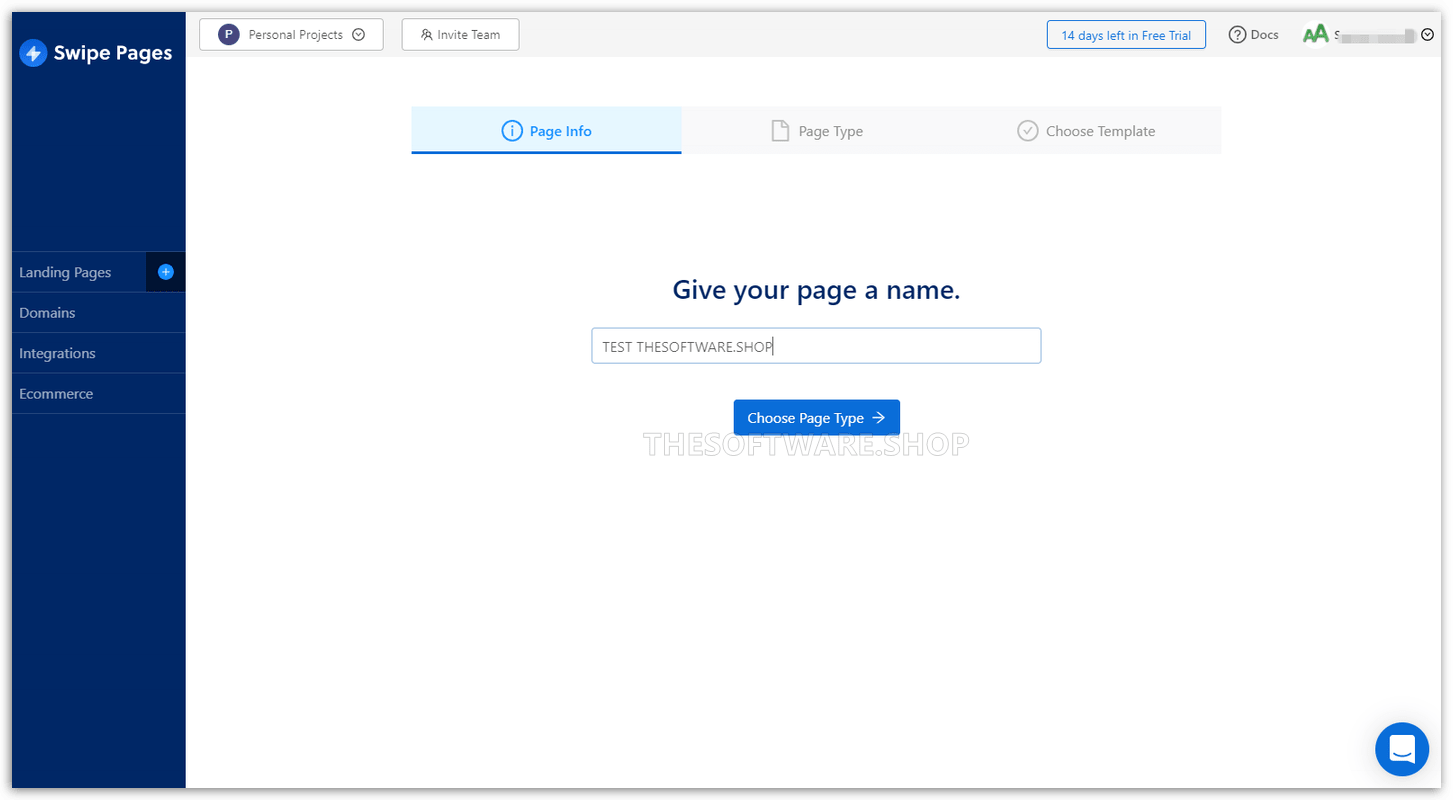Screen dimensions: 1453x800
Task: Click the Choose Template checkmark icon
Action: 1027,131
